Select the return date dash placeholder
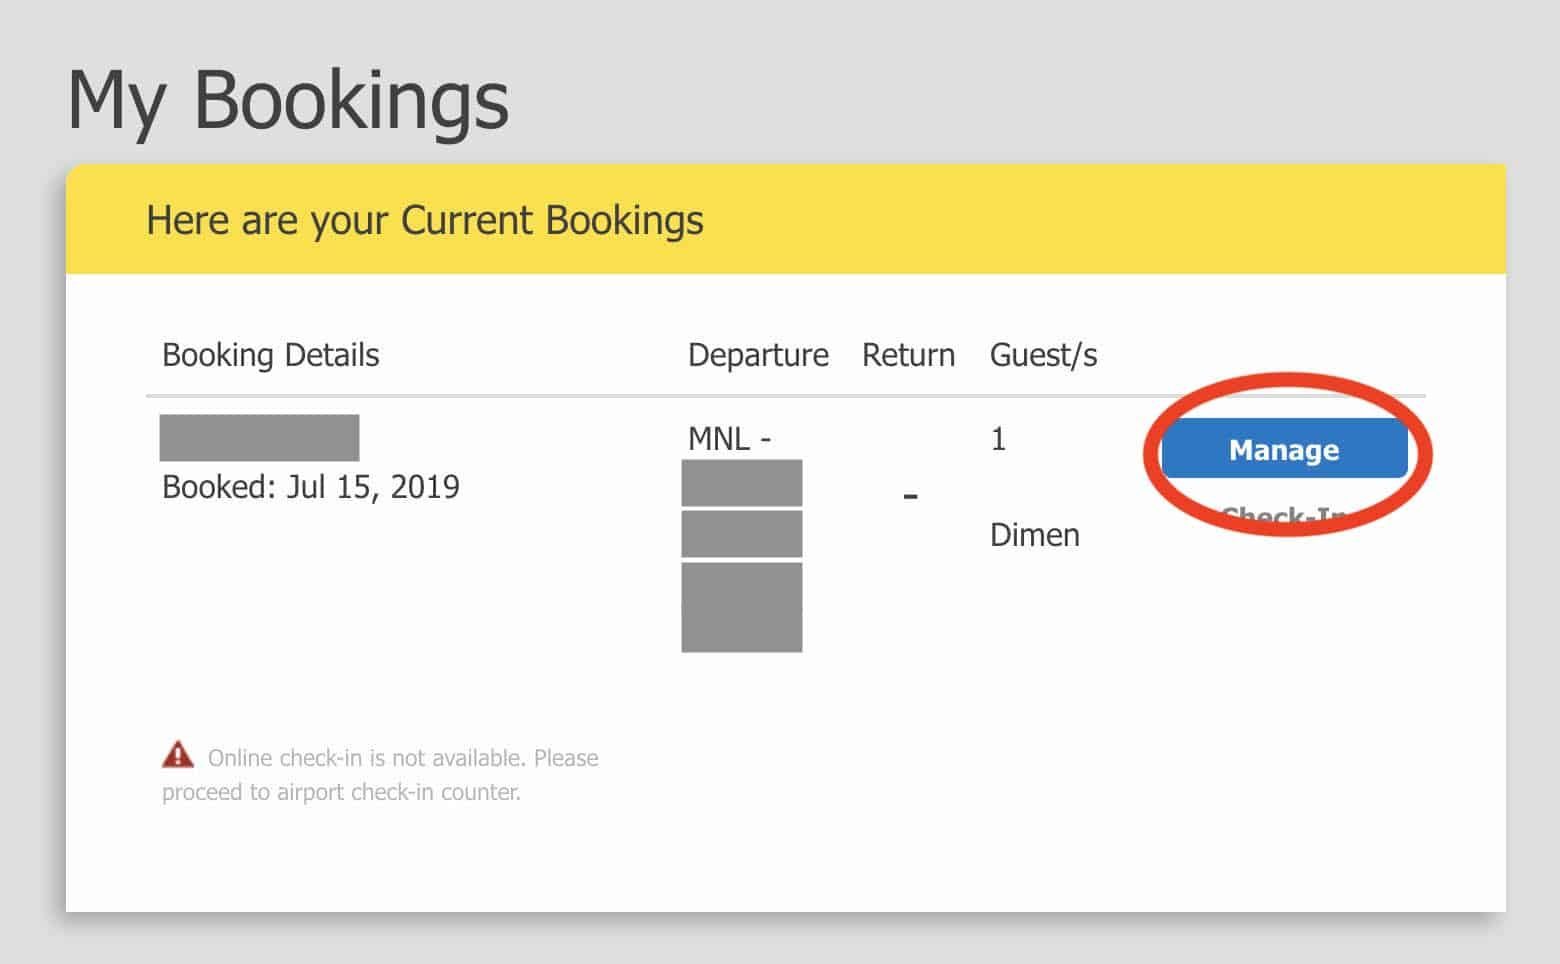1560x964 pixels. 910,497
